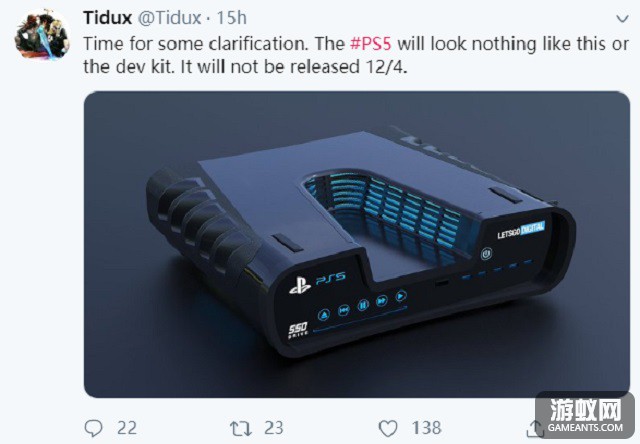The image size is (640, 444).
Task: Click the power button icon on console
Action: [x=486, y=254]
